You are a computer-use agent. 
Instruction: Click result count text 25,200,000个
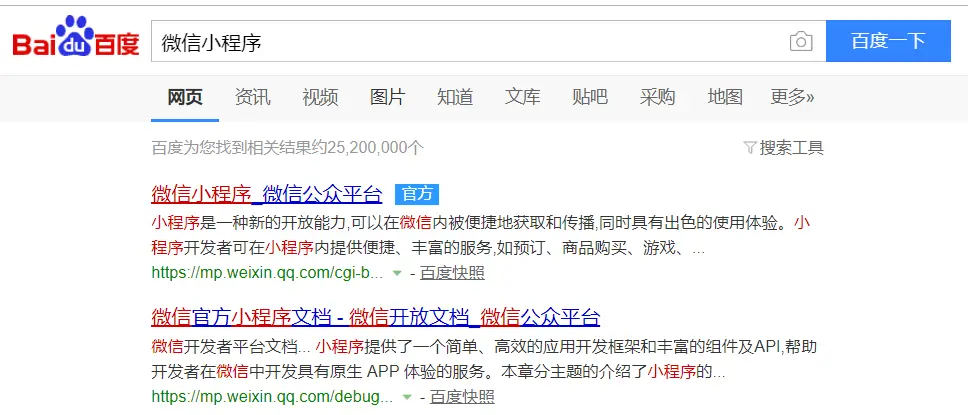pos(376,148)
